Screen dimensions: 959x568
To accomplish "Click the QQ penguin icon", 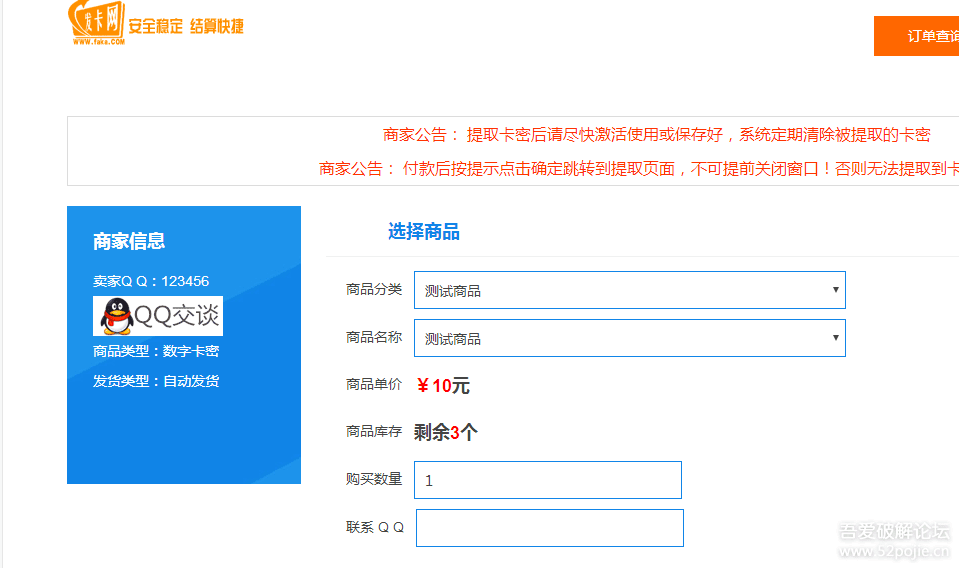I will [117, 316].
